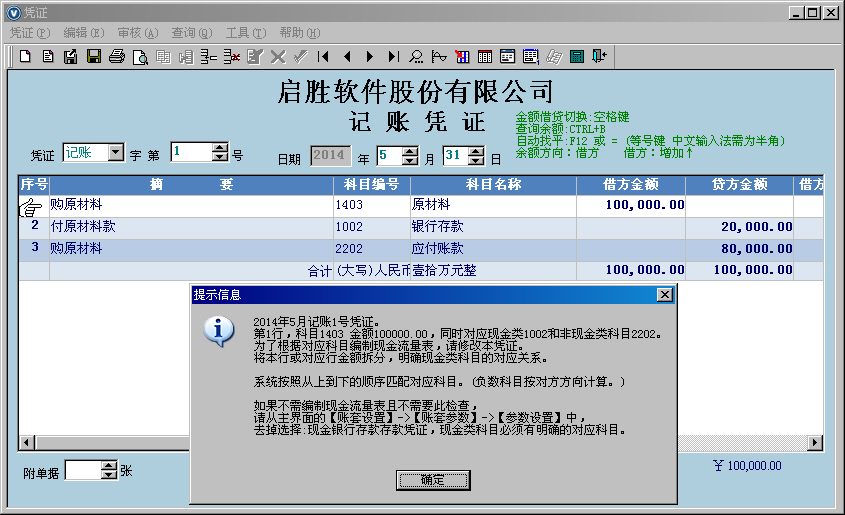Select credit amount cell 80,000.00

739,250
